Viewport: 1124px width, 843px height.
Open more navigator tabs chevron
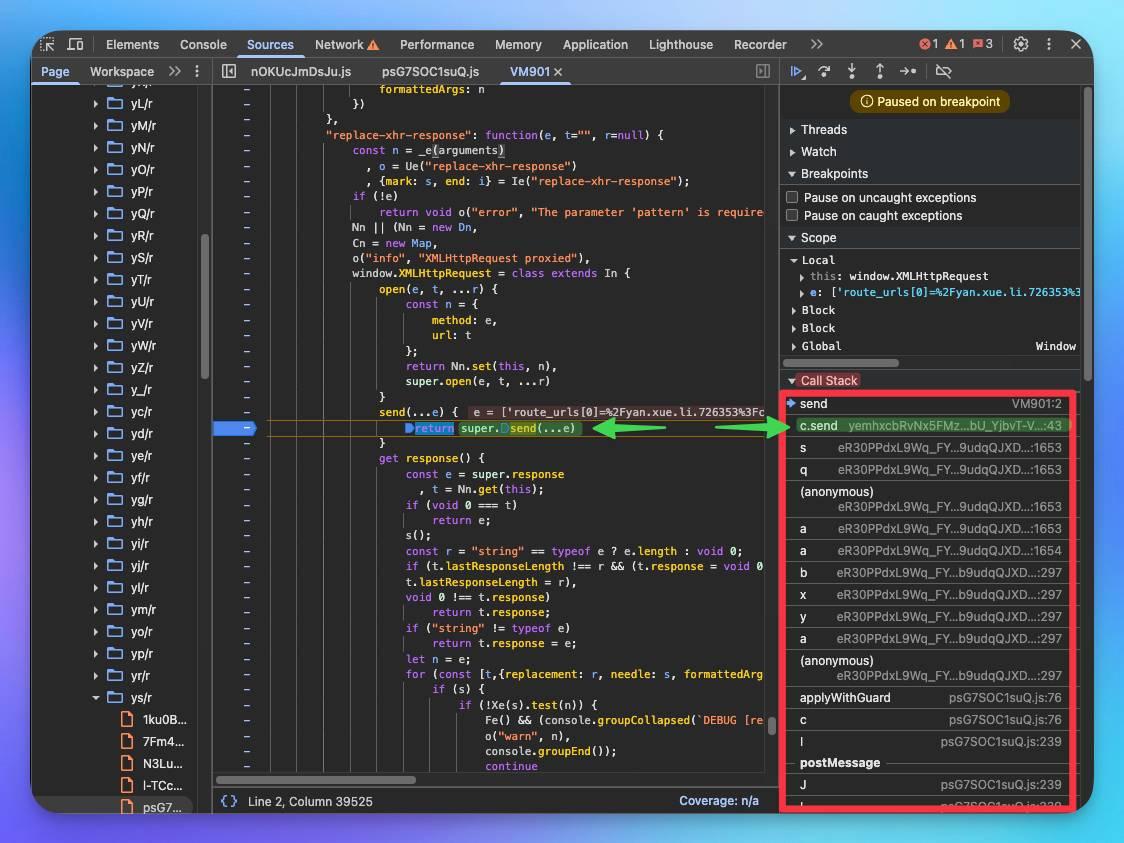click(174, 71)
